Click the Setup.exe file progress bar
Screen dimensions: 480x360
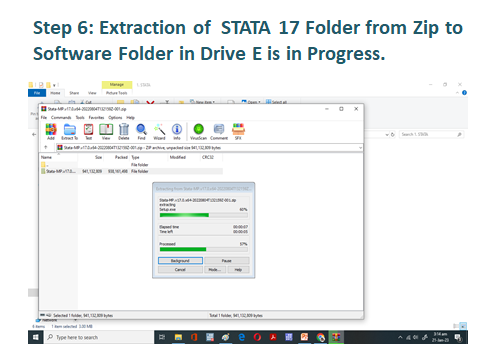coord(203,215)
